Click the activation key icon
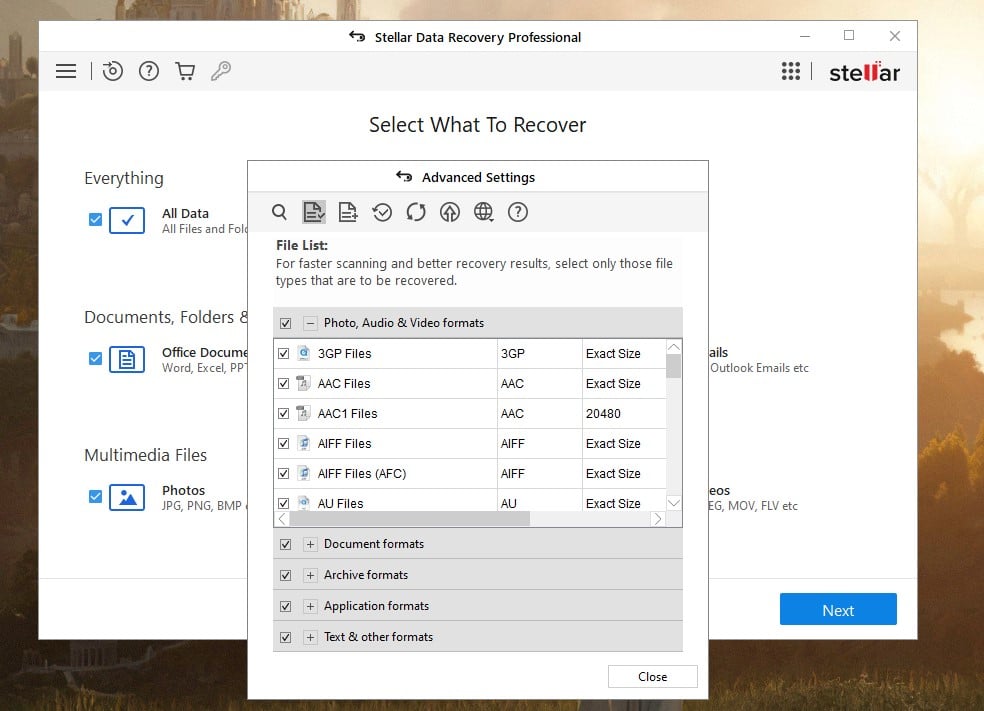 click(221, 71)
